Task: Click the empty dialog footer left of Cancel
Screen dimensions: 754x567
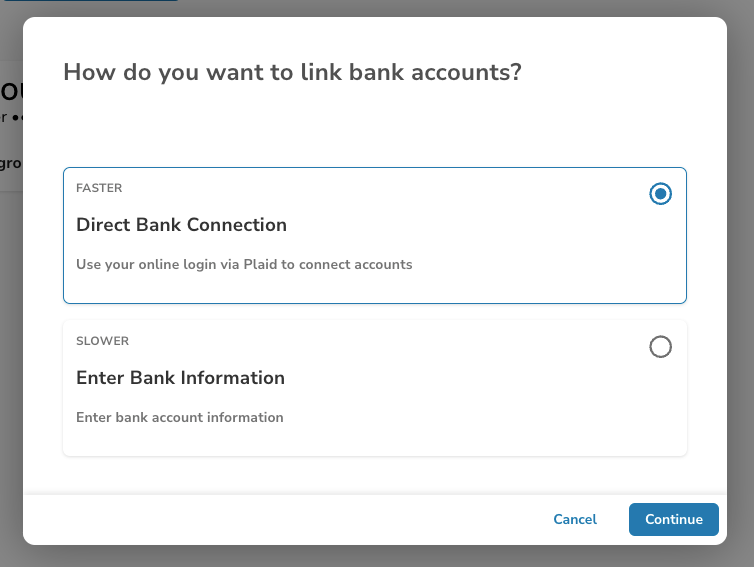Action: click(x=280, y=519)
